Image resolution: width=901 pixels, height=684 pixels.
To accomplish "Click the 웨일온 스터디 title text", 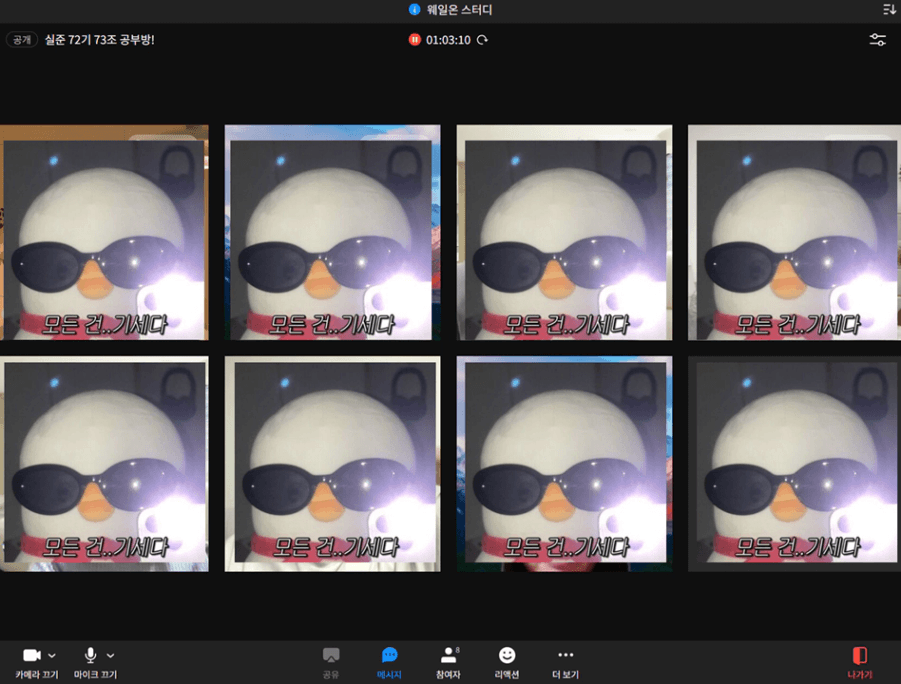I will coord(459,9).
